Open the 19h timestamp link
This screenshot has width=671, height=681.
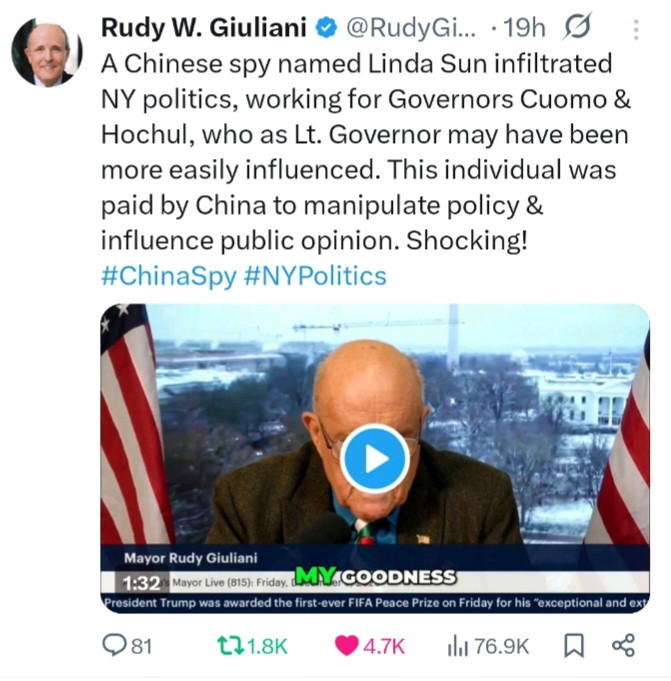[524, 28]
